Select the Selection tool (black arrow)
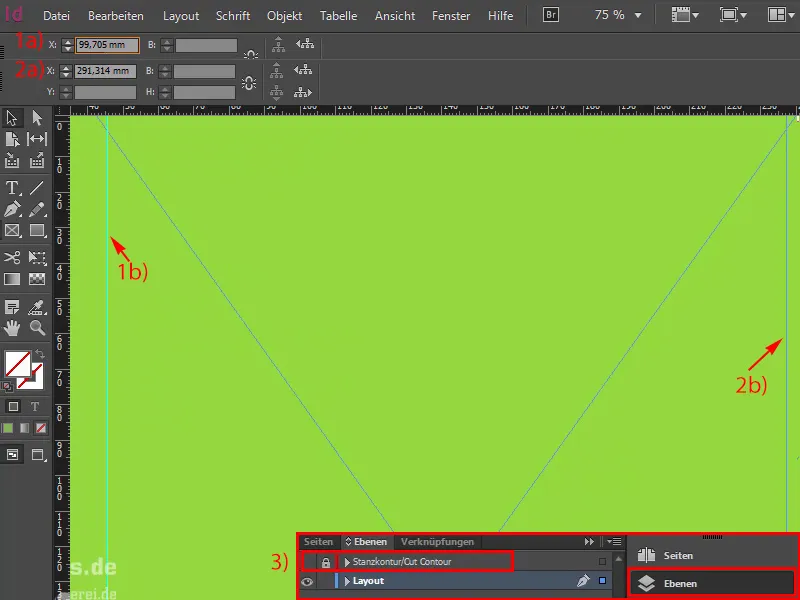This screenshot has width=800, height=600. [12, 118]
